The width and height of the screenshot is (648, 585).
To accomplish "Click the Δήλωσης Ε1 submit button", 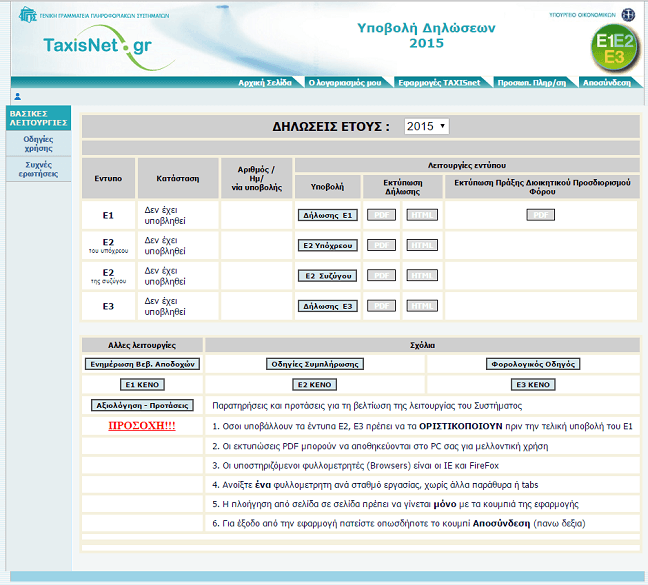I will point(328,215).
